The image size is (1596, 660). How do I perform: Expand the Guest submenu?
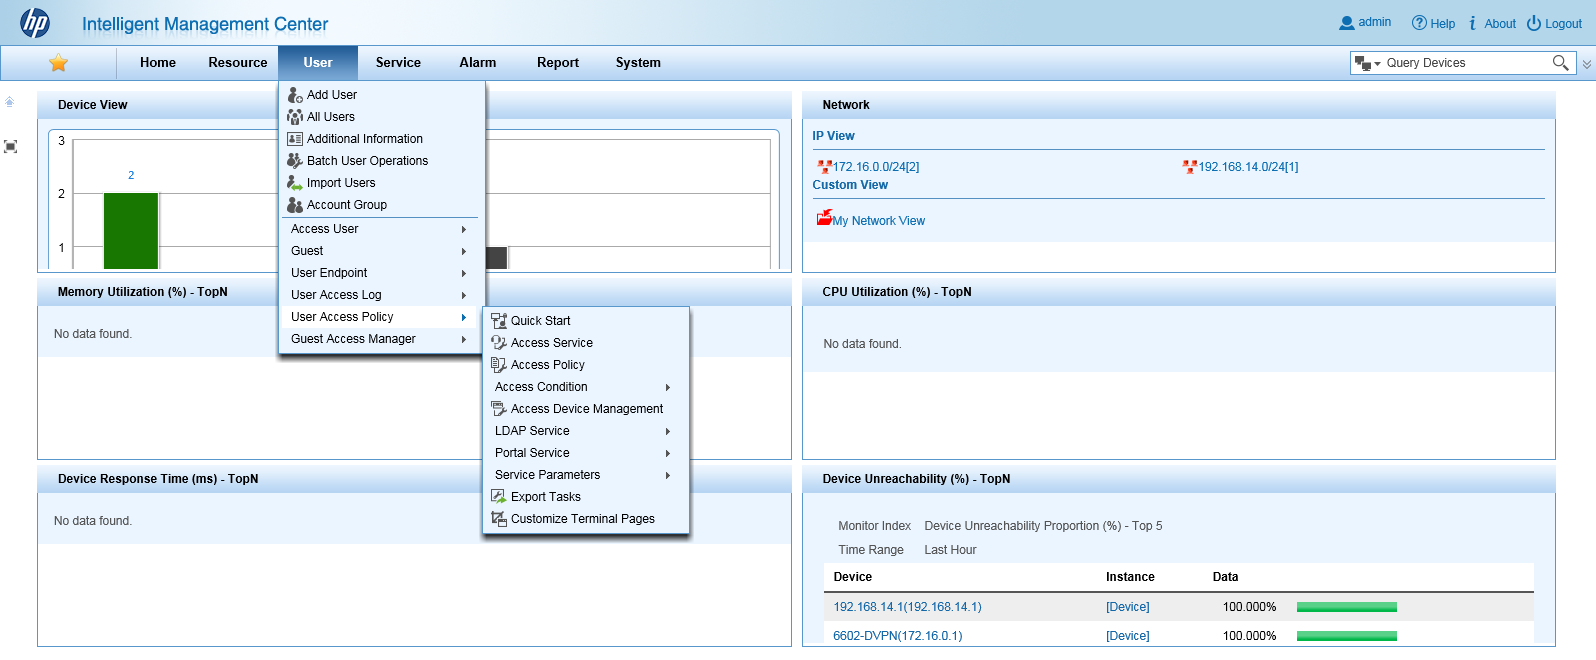(x=464, y=251)
